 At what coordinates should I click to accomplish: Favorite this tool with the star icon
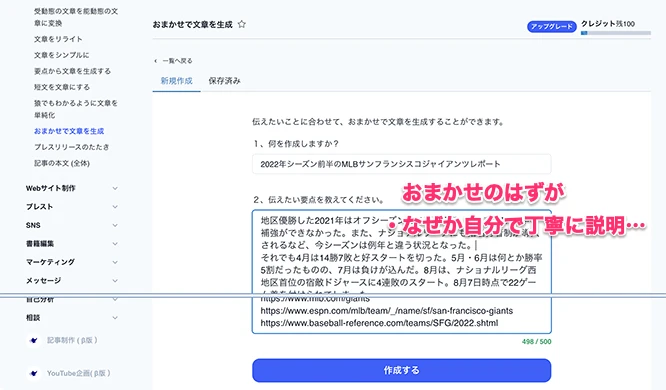[242, 24]
